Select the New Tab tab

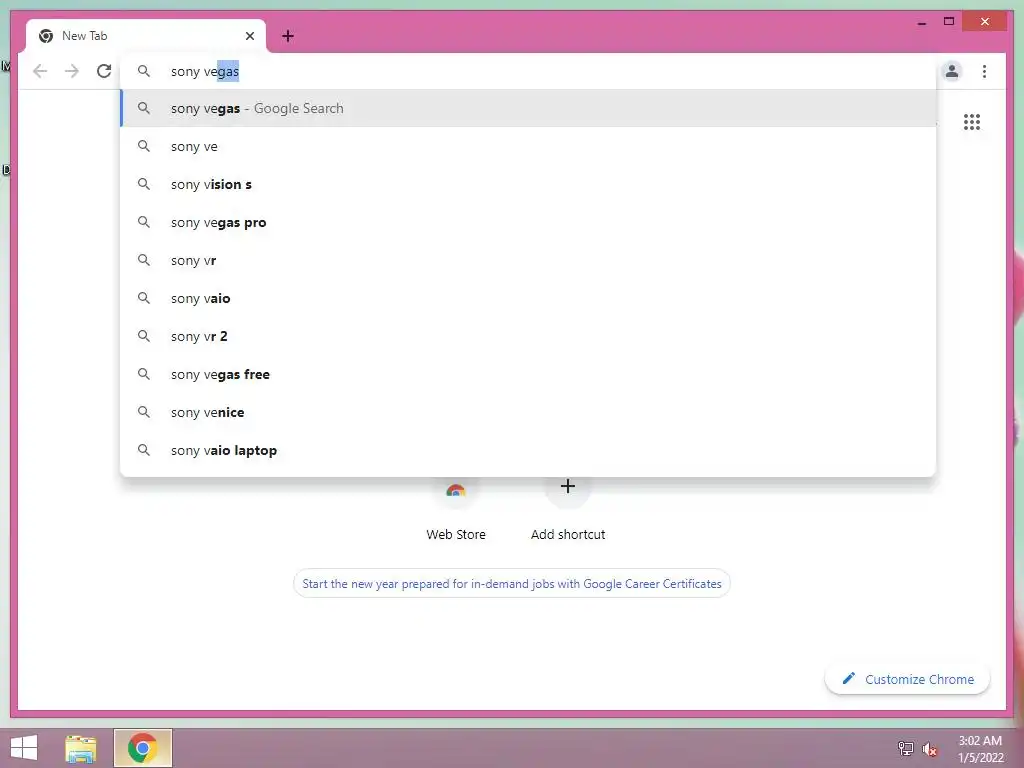click(x=146, y=36)
